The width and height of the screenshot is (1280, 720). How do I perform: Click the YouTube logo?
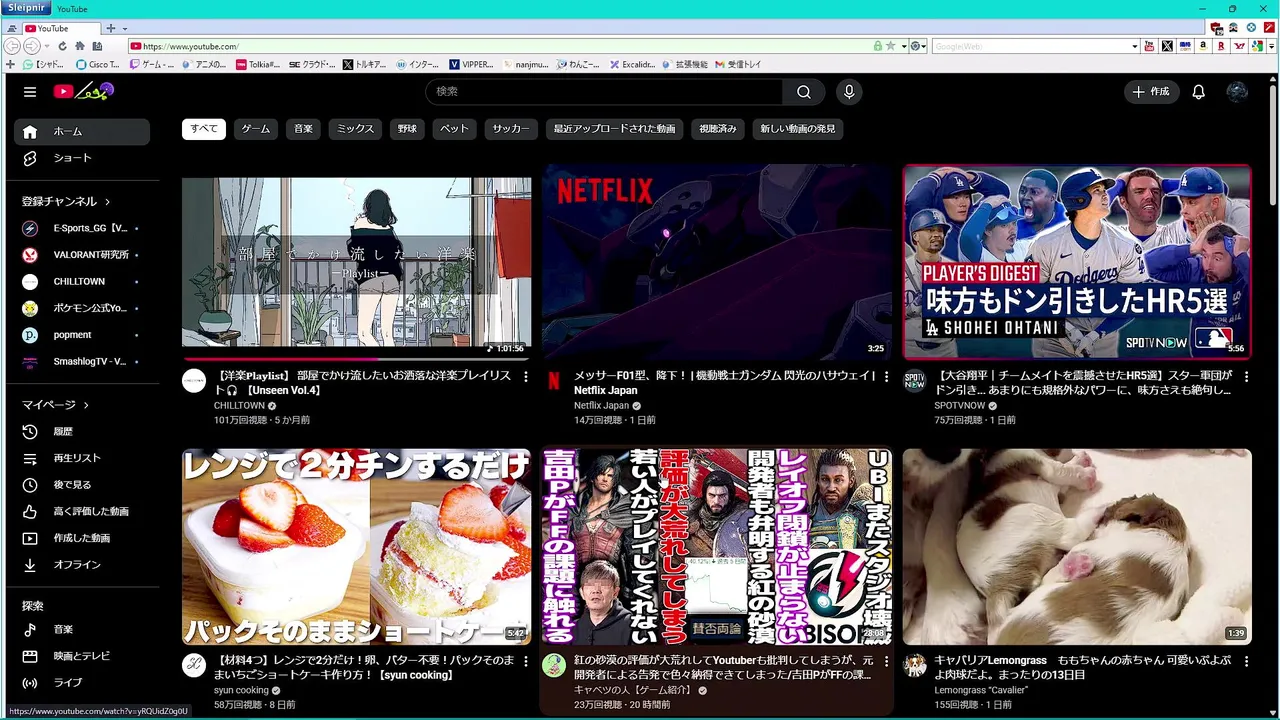[x=84, y=91]
